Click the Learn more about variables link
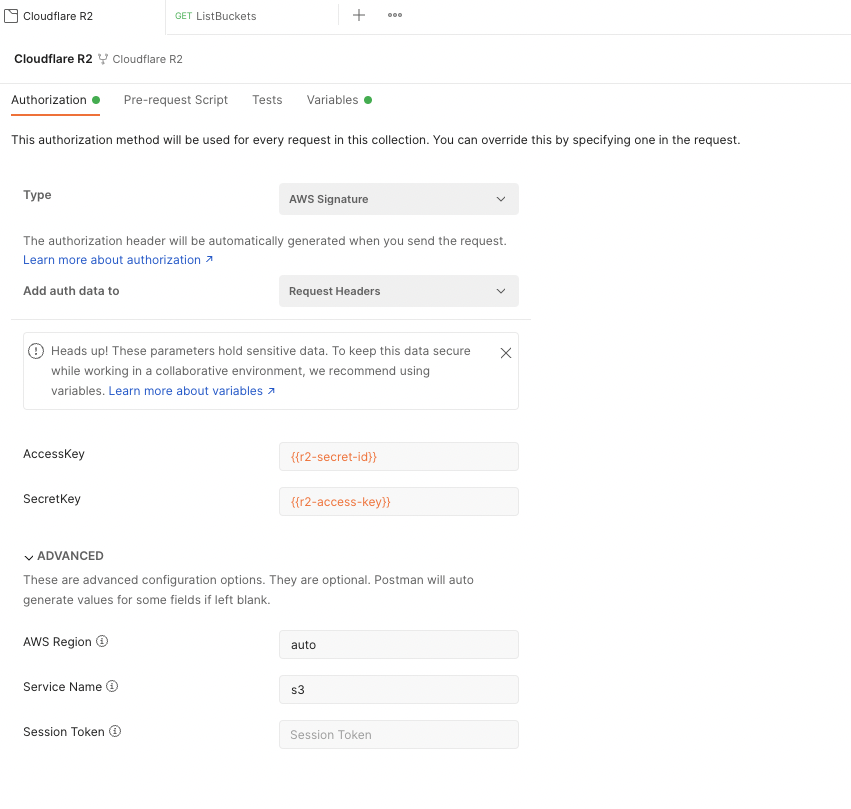 [x=187, y=390]
